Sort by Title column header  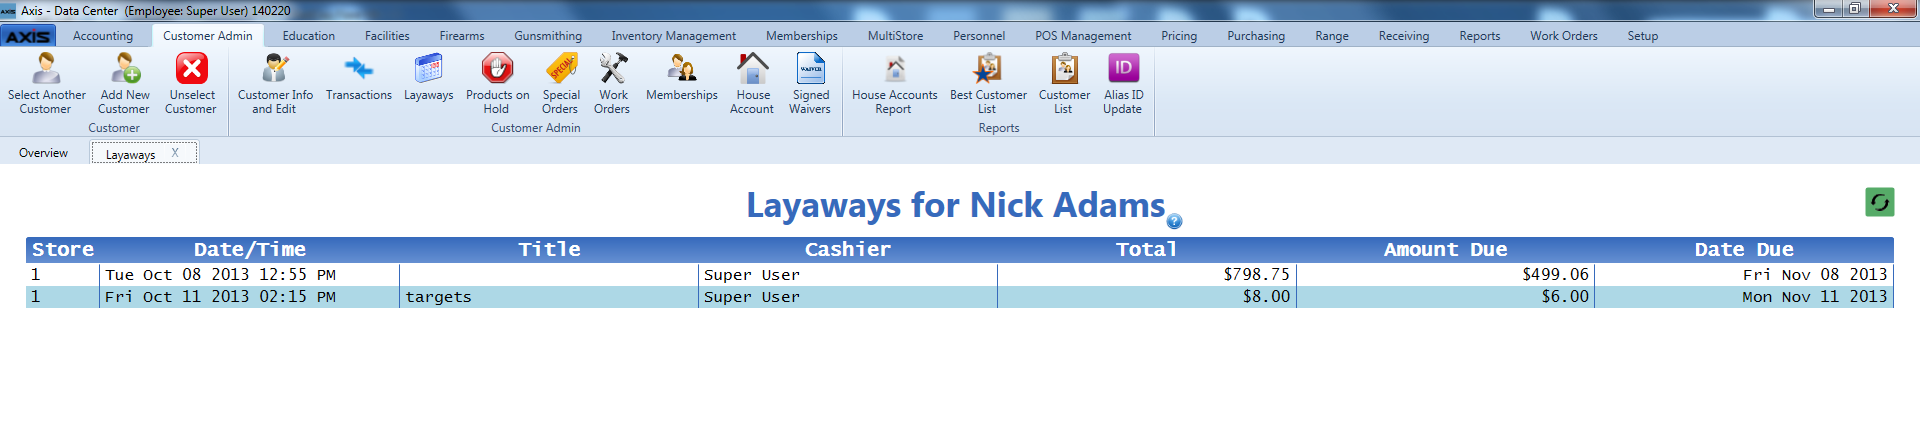(549, 249)
